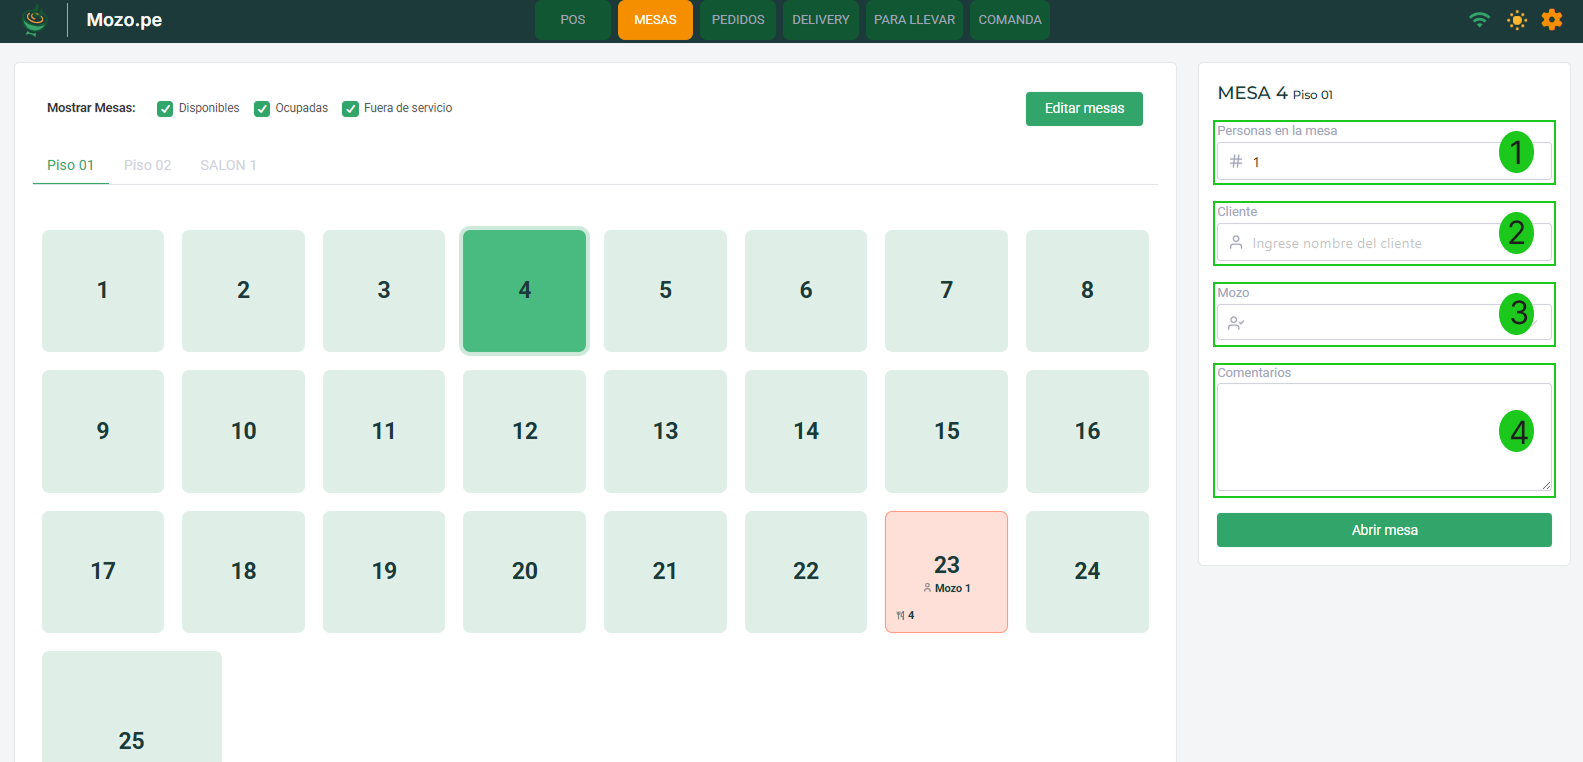Open the DELIVERY section
Image resolution: width=1583 pixels, height=762 pixels.
(820, 20)
